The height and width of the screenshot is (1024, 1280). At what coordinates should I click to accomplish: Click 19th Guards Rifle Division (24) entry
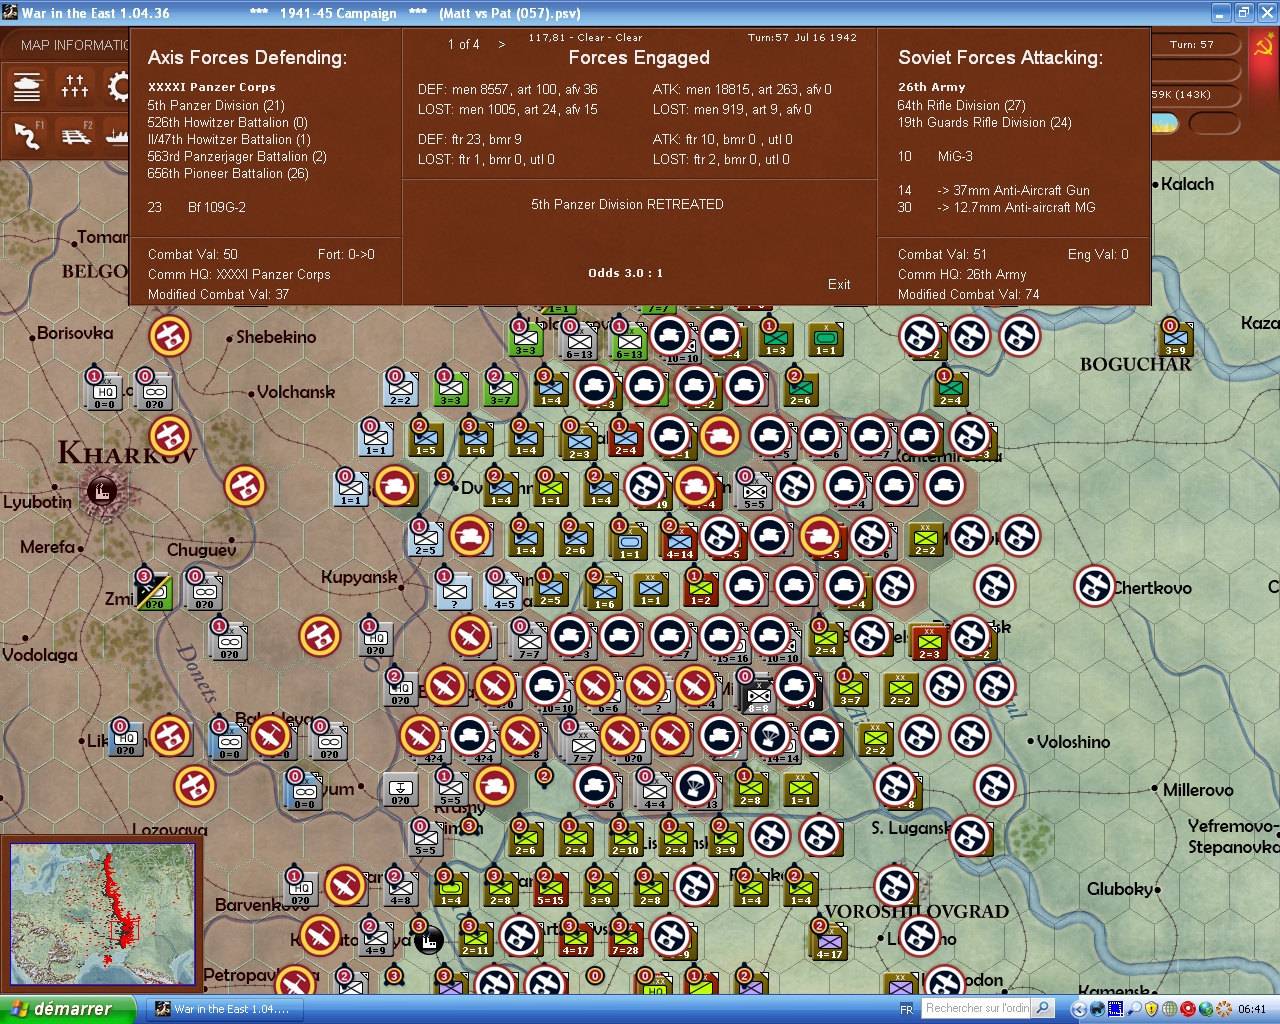click(x=985, y=122)
